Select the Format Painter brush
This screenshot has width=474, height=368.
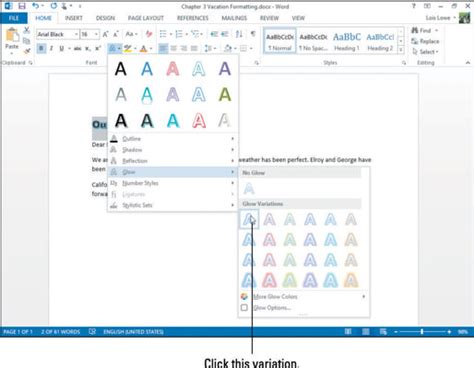27,51
